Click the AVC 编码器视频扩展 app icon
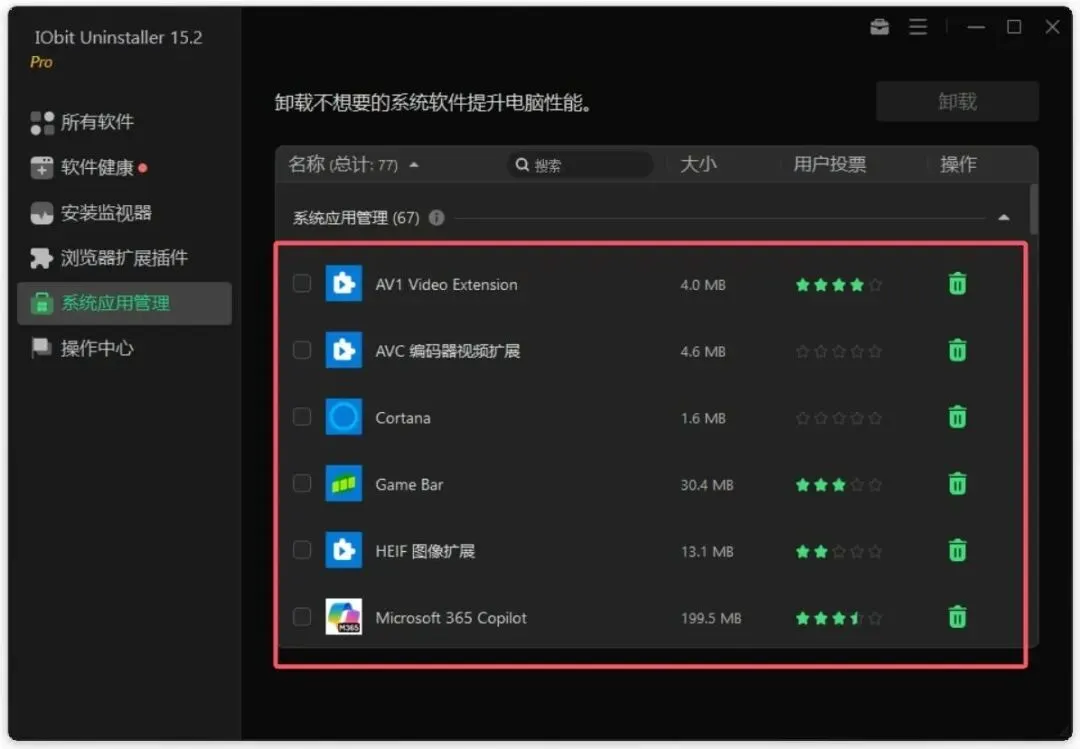This screenshot has height=749, width=1080. (344, 350)
